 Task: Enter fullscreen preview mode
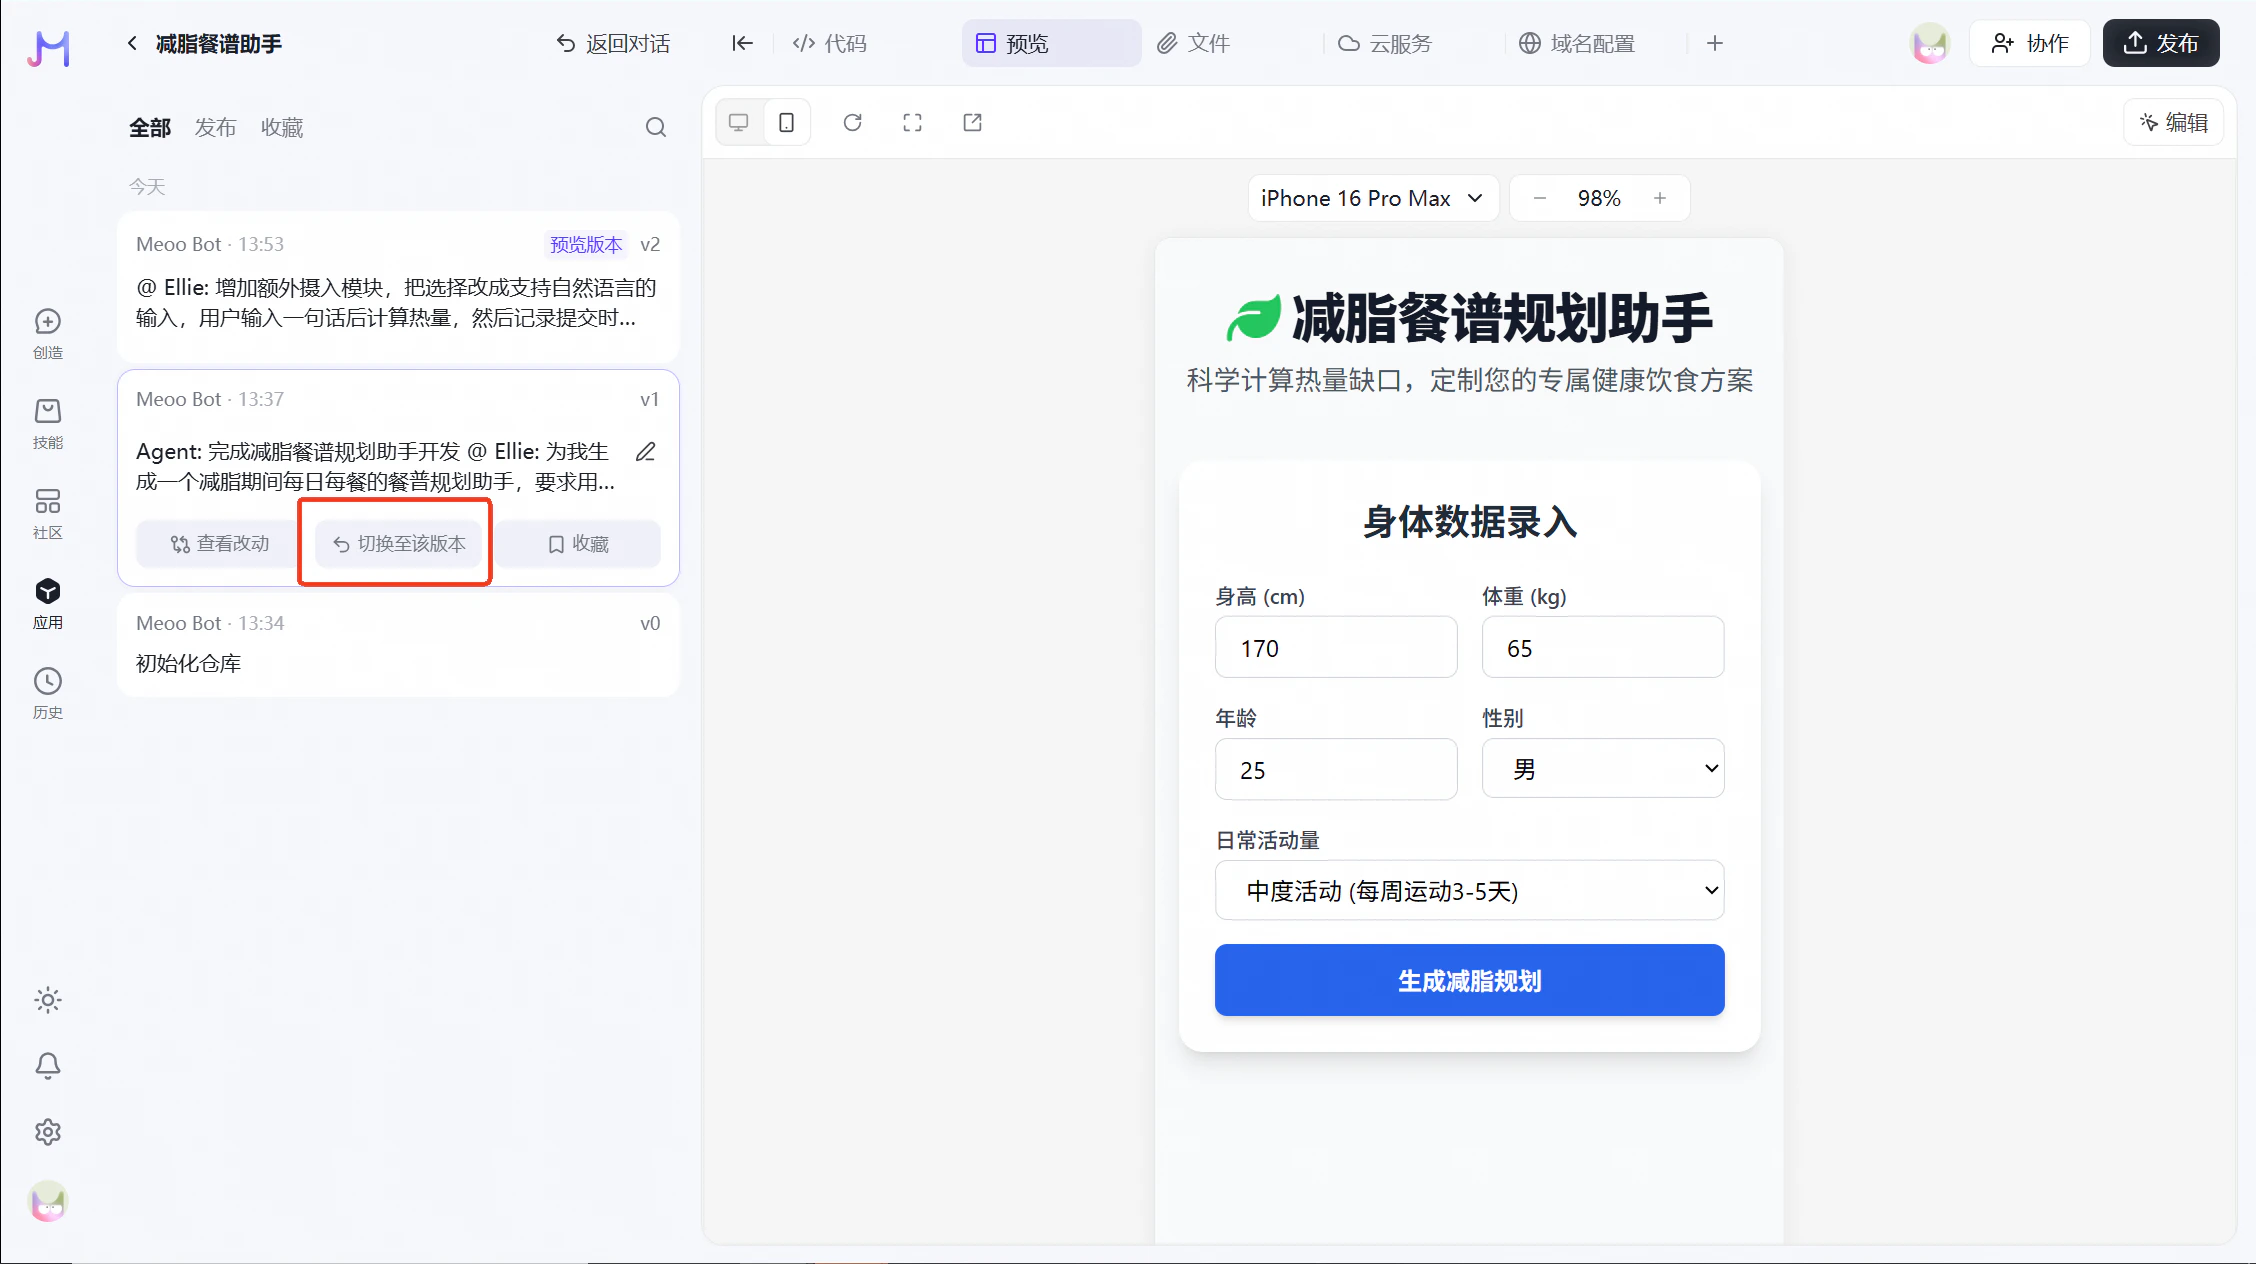pos(912,122)
